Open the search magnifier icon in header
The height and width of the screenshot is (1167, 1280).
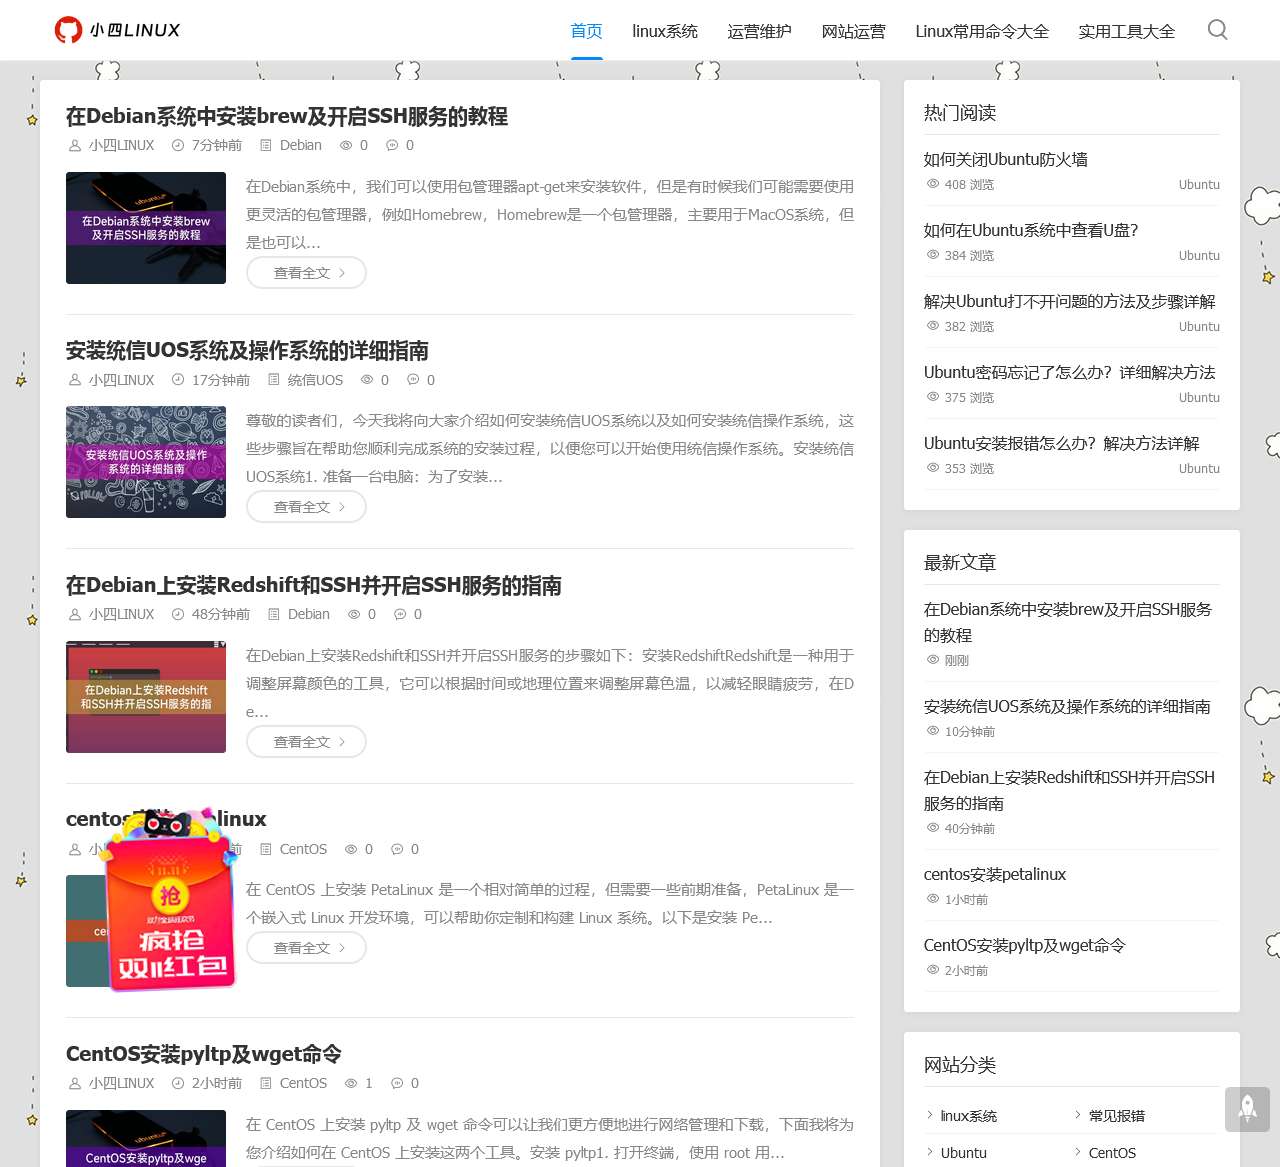(1217, 30)
